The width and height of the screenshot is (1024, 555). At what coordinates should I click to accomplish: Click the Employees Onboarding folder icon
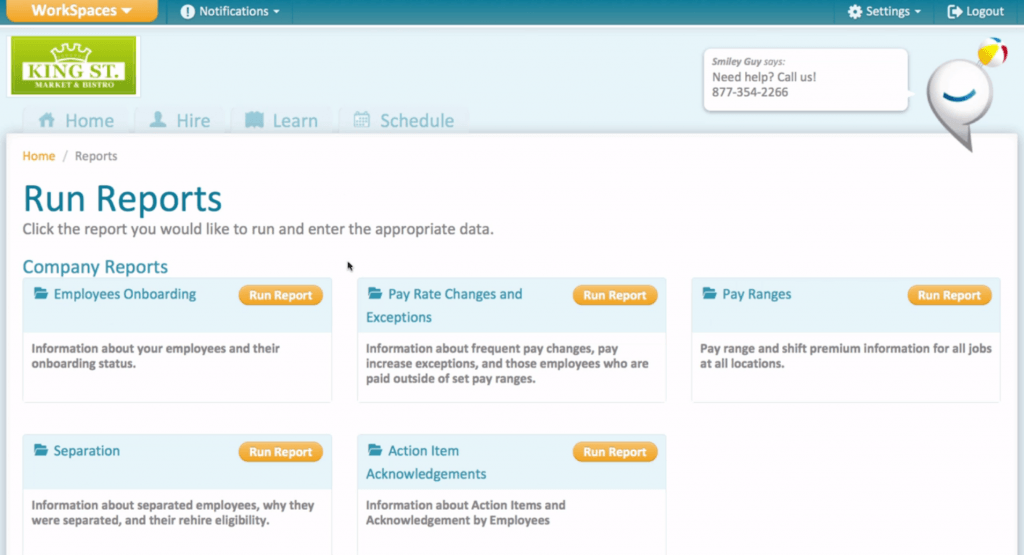click(41, 293)
